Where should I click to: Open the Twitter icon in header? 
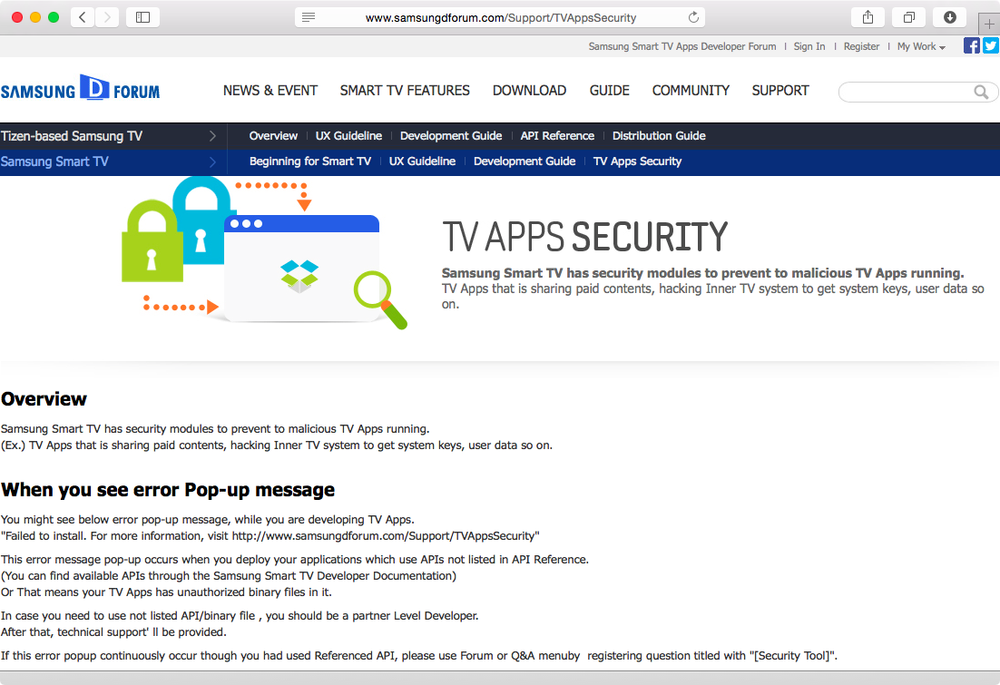pos(990,46)
